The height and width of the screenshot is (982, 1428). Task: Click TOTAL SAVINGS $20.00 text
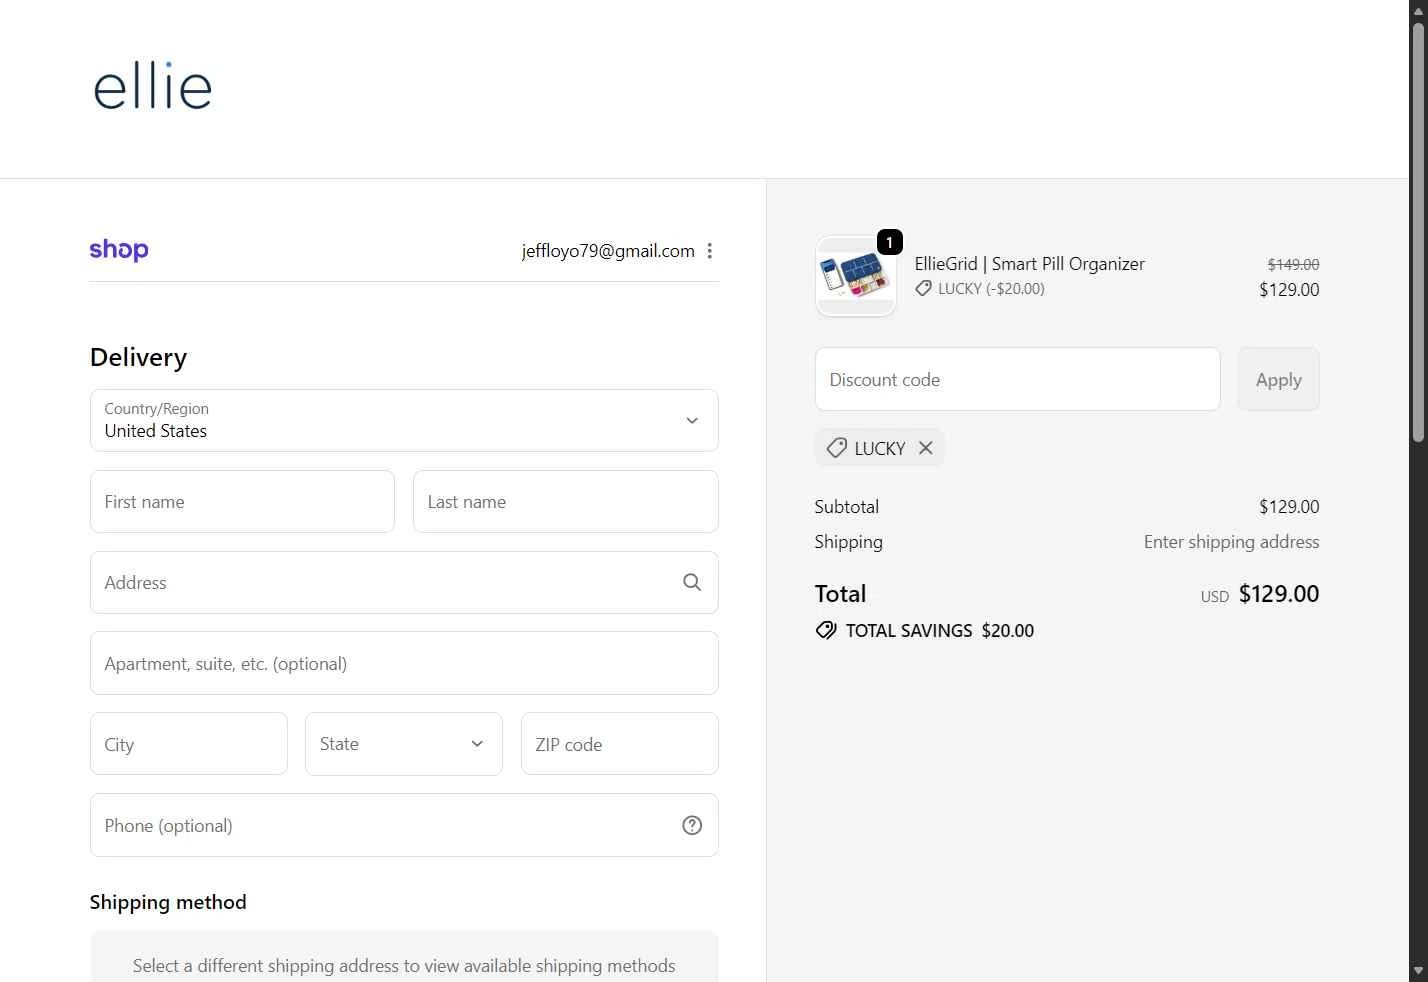click(x=940, y=631)
